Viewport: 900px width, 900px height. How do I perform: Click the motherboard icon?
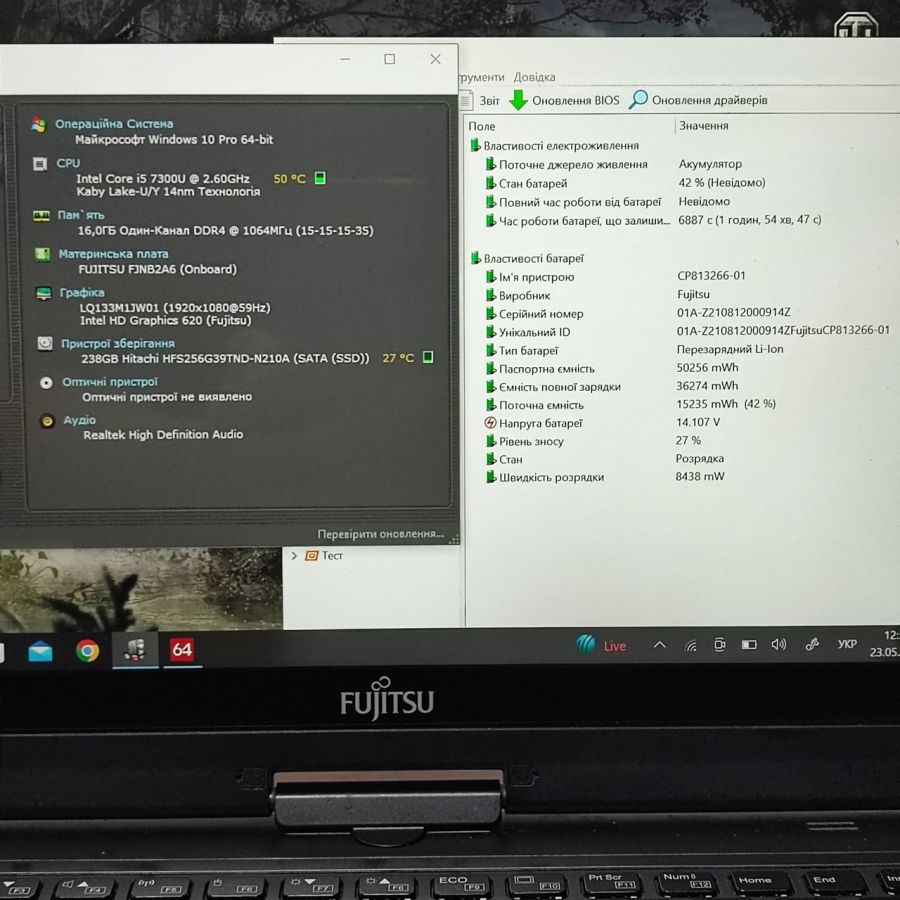42,254
